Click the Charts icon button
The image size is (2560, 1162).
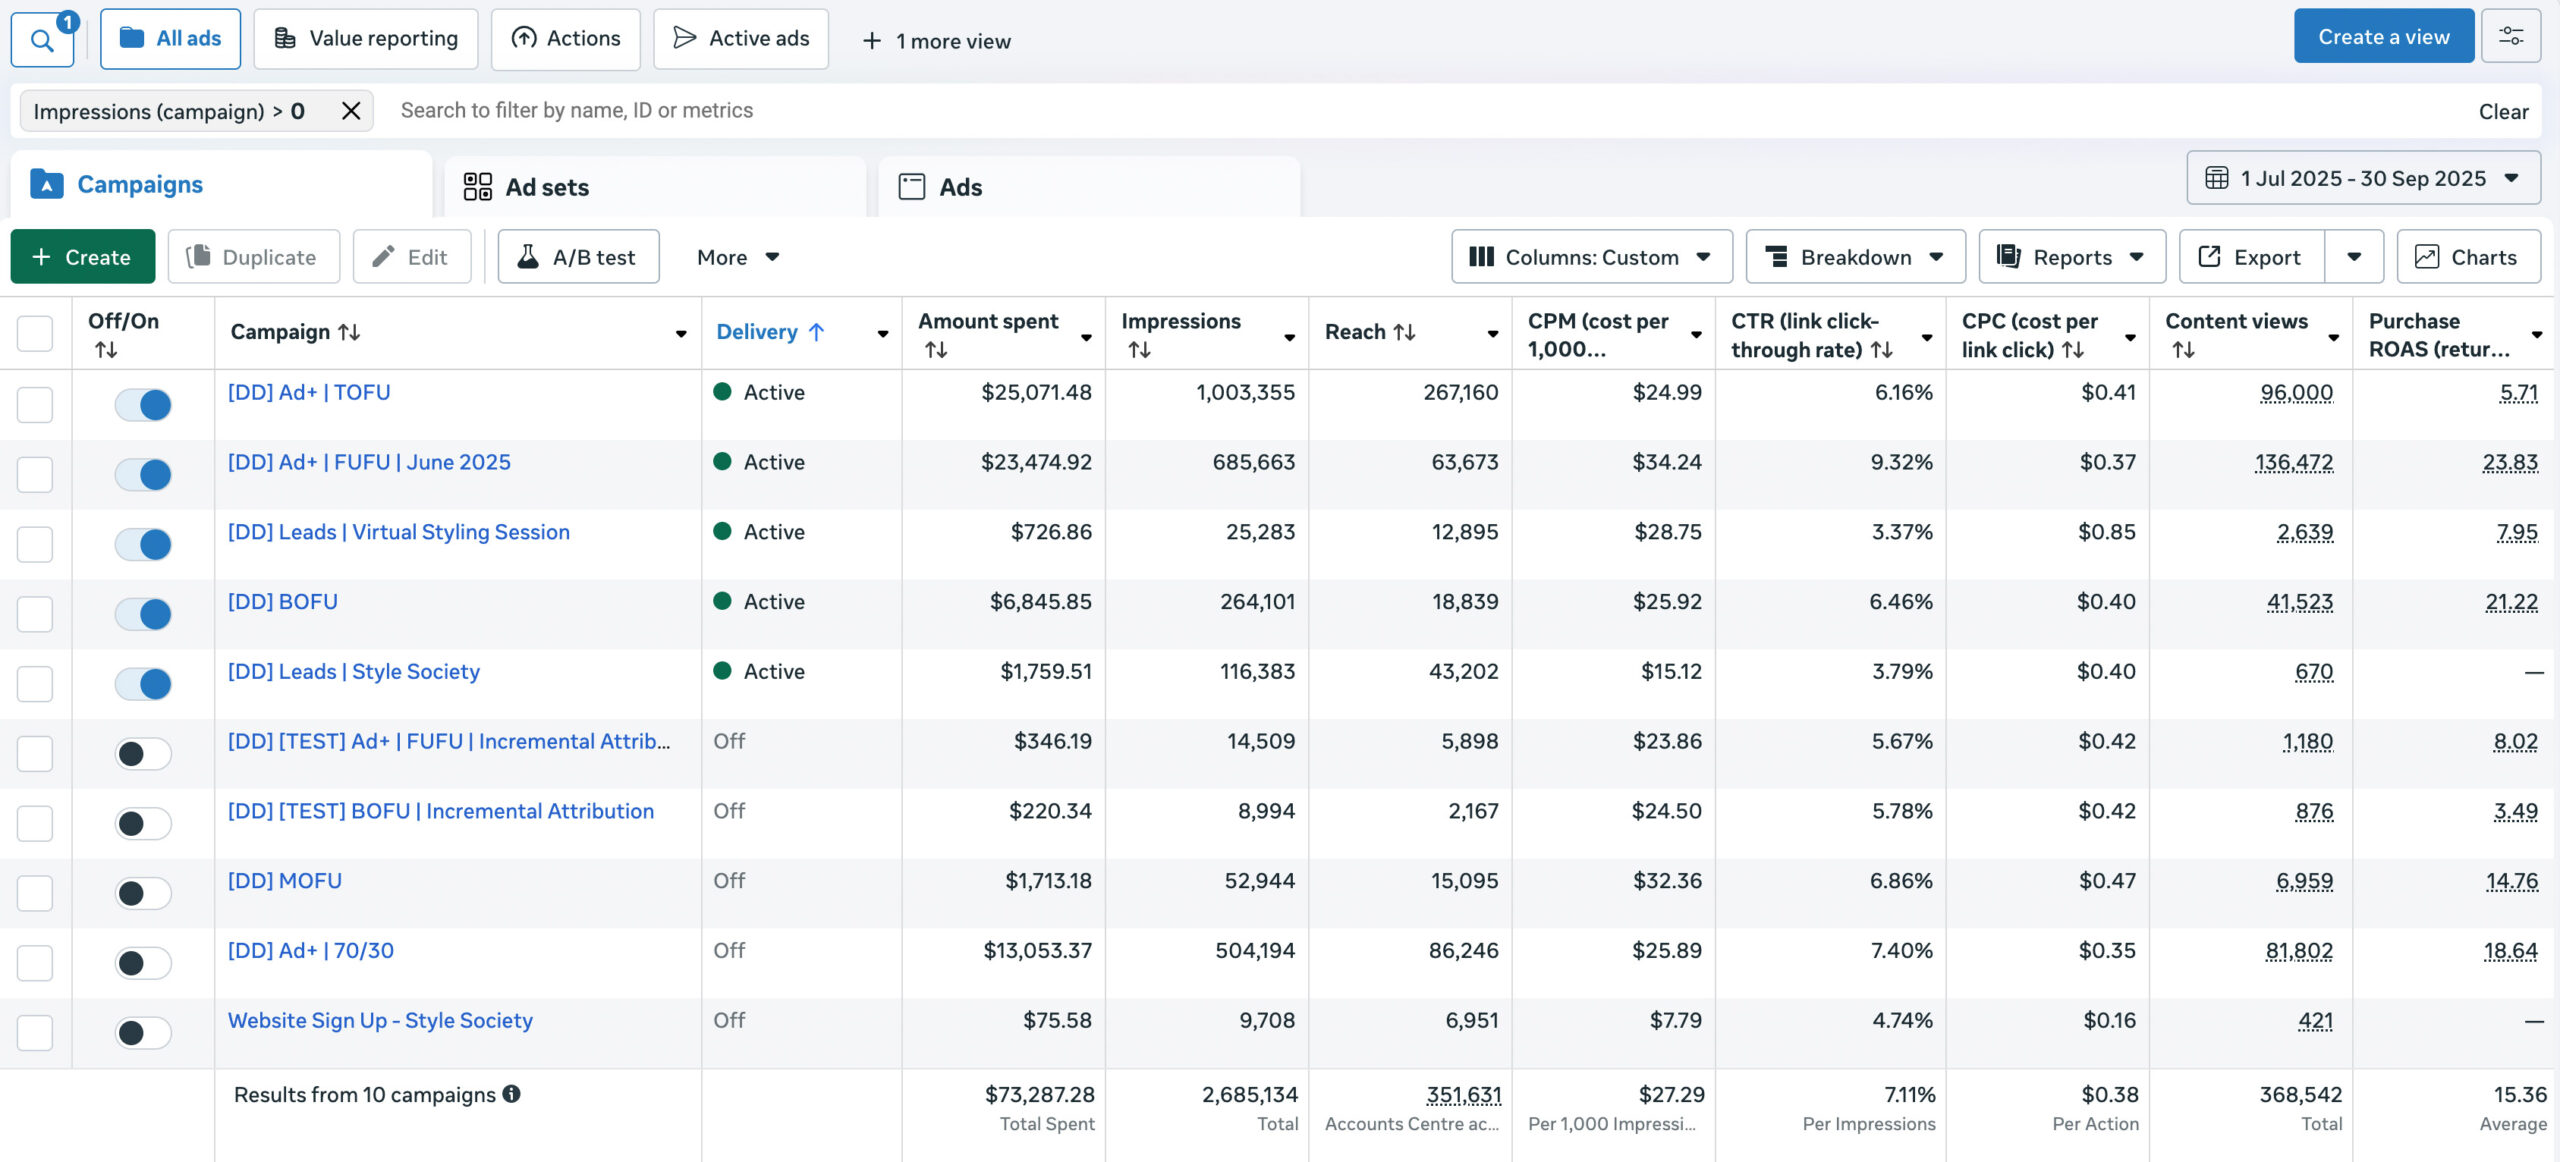(2468, 257)
